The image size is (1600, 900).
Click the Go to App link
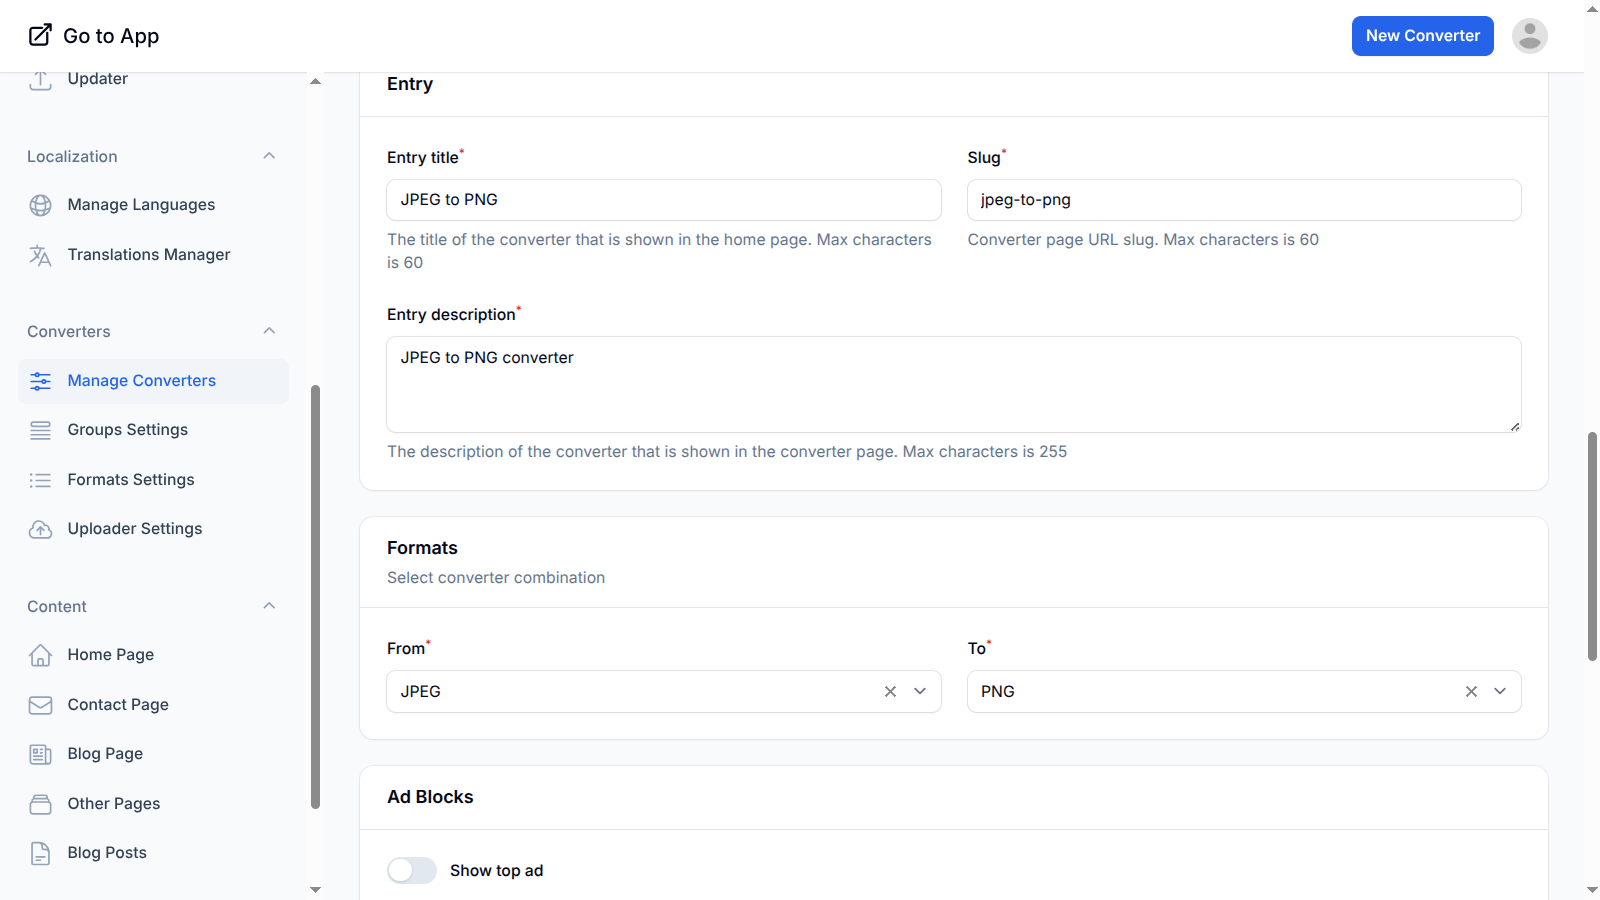tap(94, 36)
